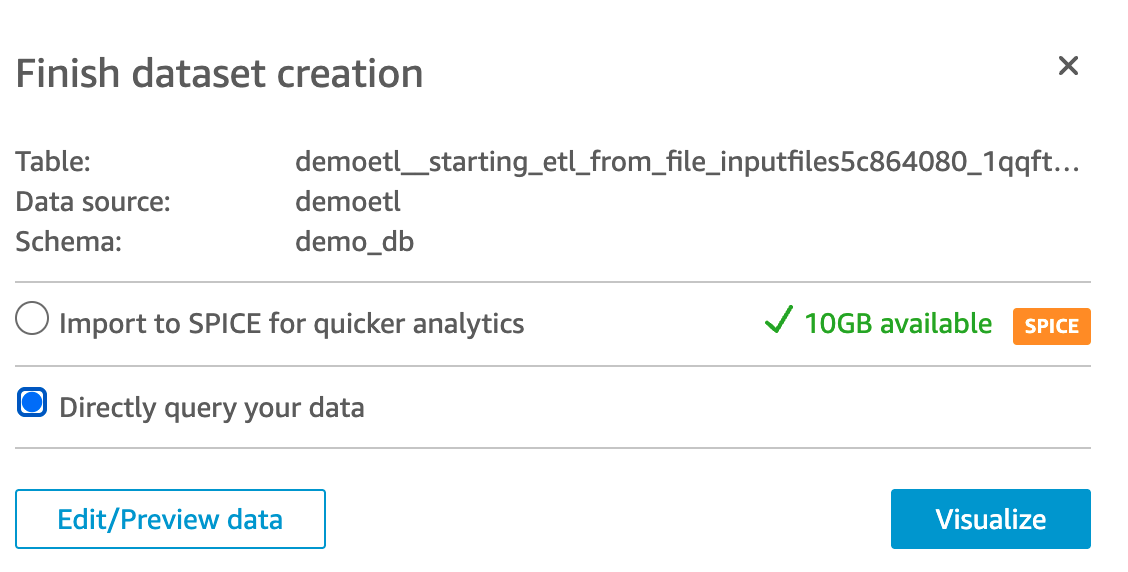Screen dimensions: 1128x572
Task: Click the ellipsis ending the table name
Action: click(1068, 164)
